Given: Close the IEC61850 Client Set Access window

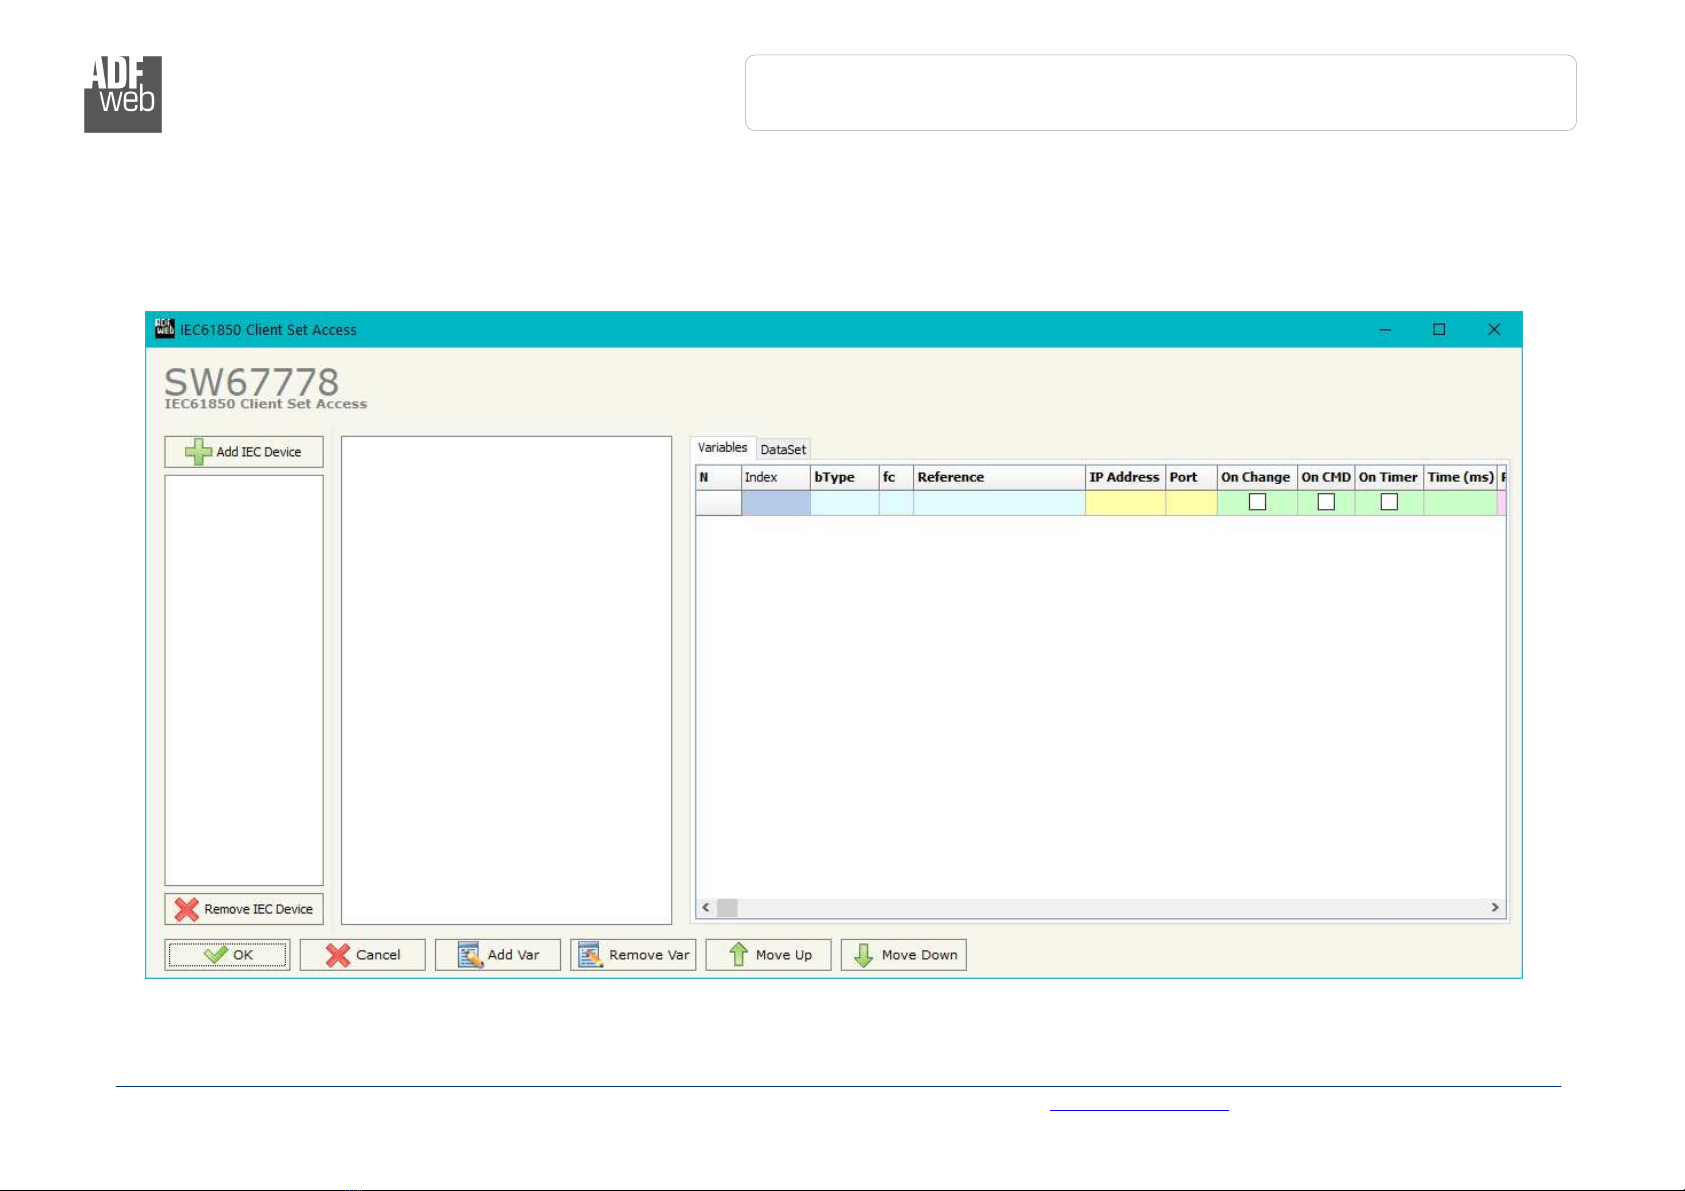Looking at the screenshot, I should [x=1494, y=330].
